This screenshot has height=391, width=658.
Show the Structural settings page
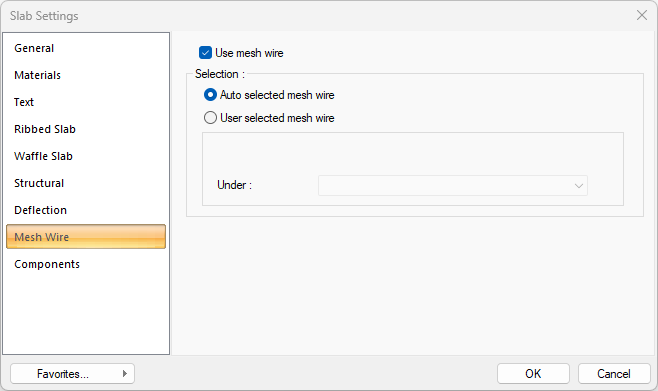pyautogui.click(x=39, y=183)
